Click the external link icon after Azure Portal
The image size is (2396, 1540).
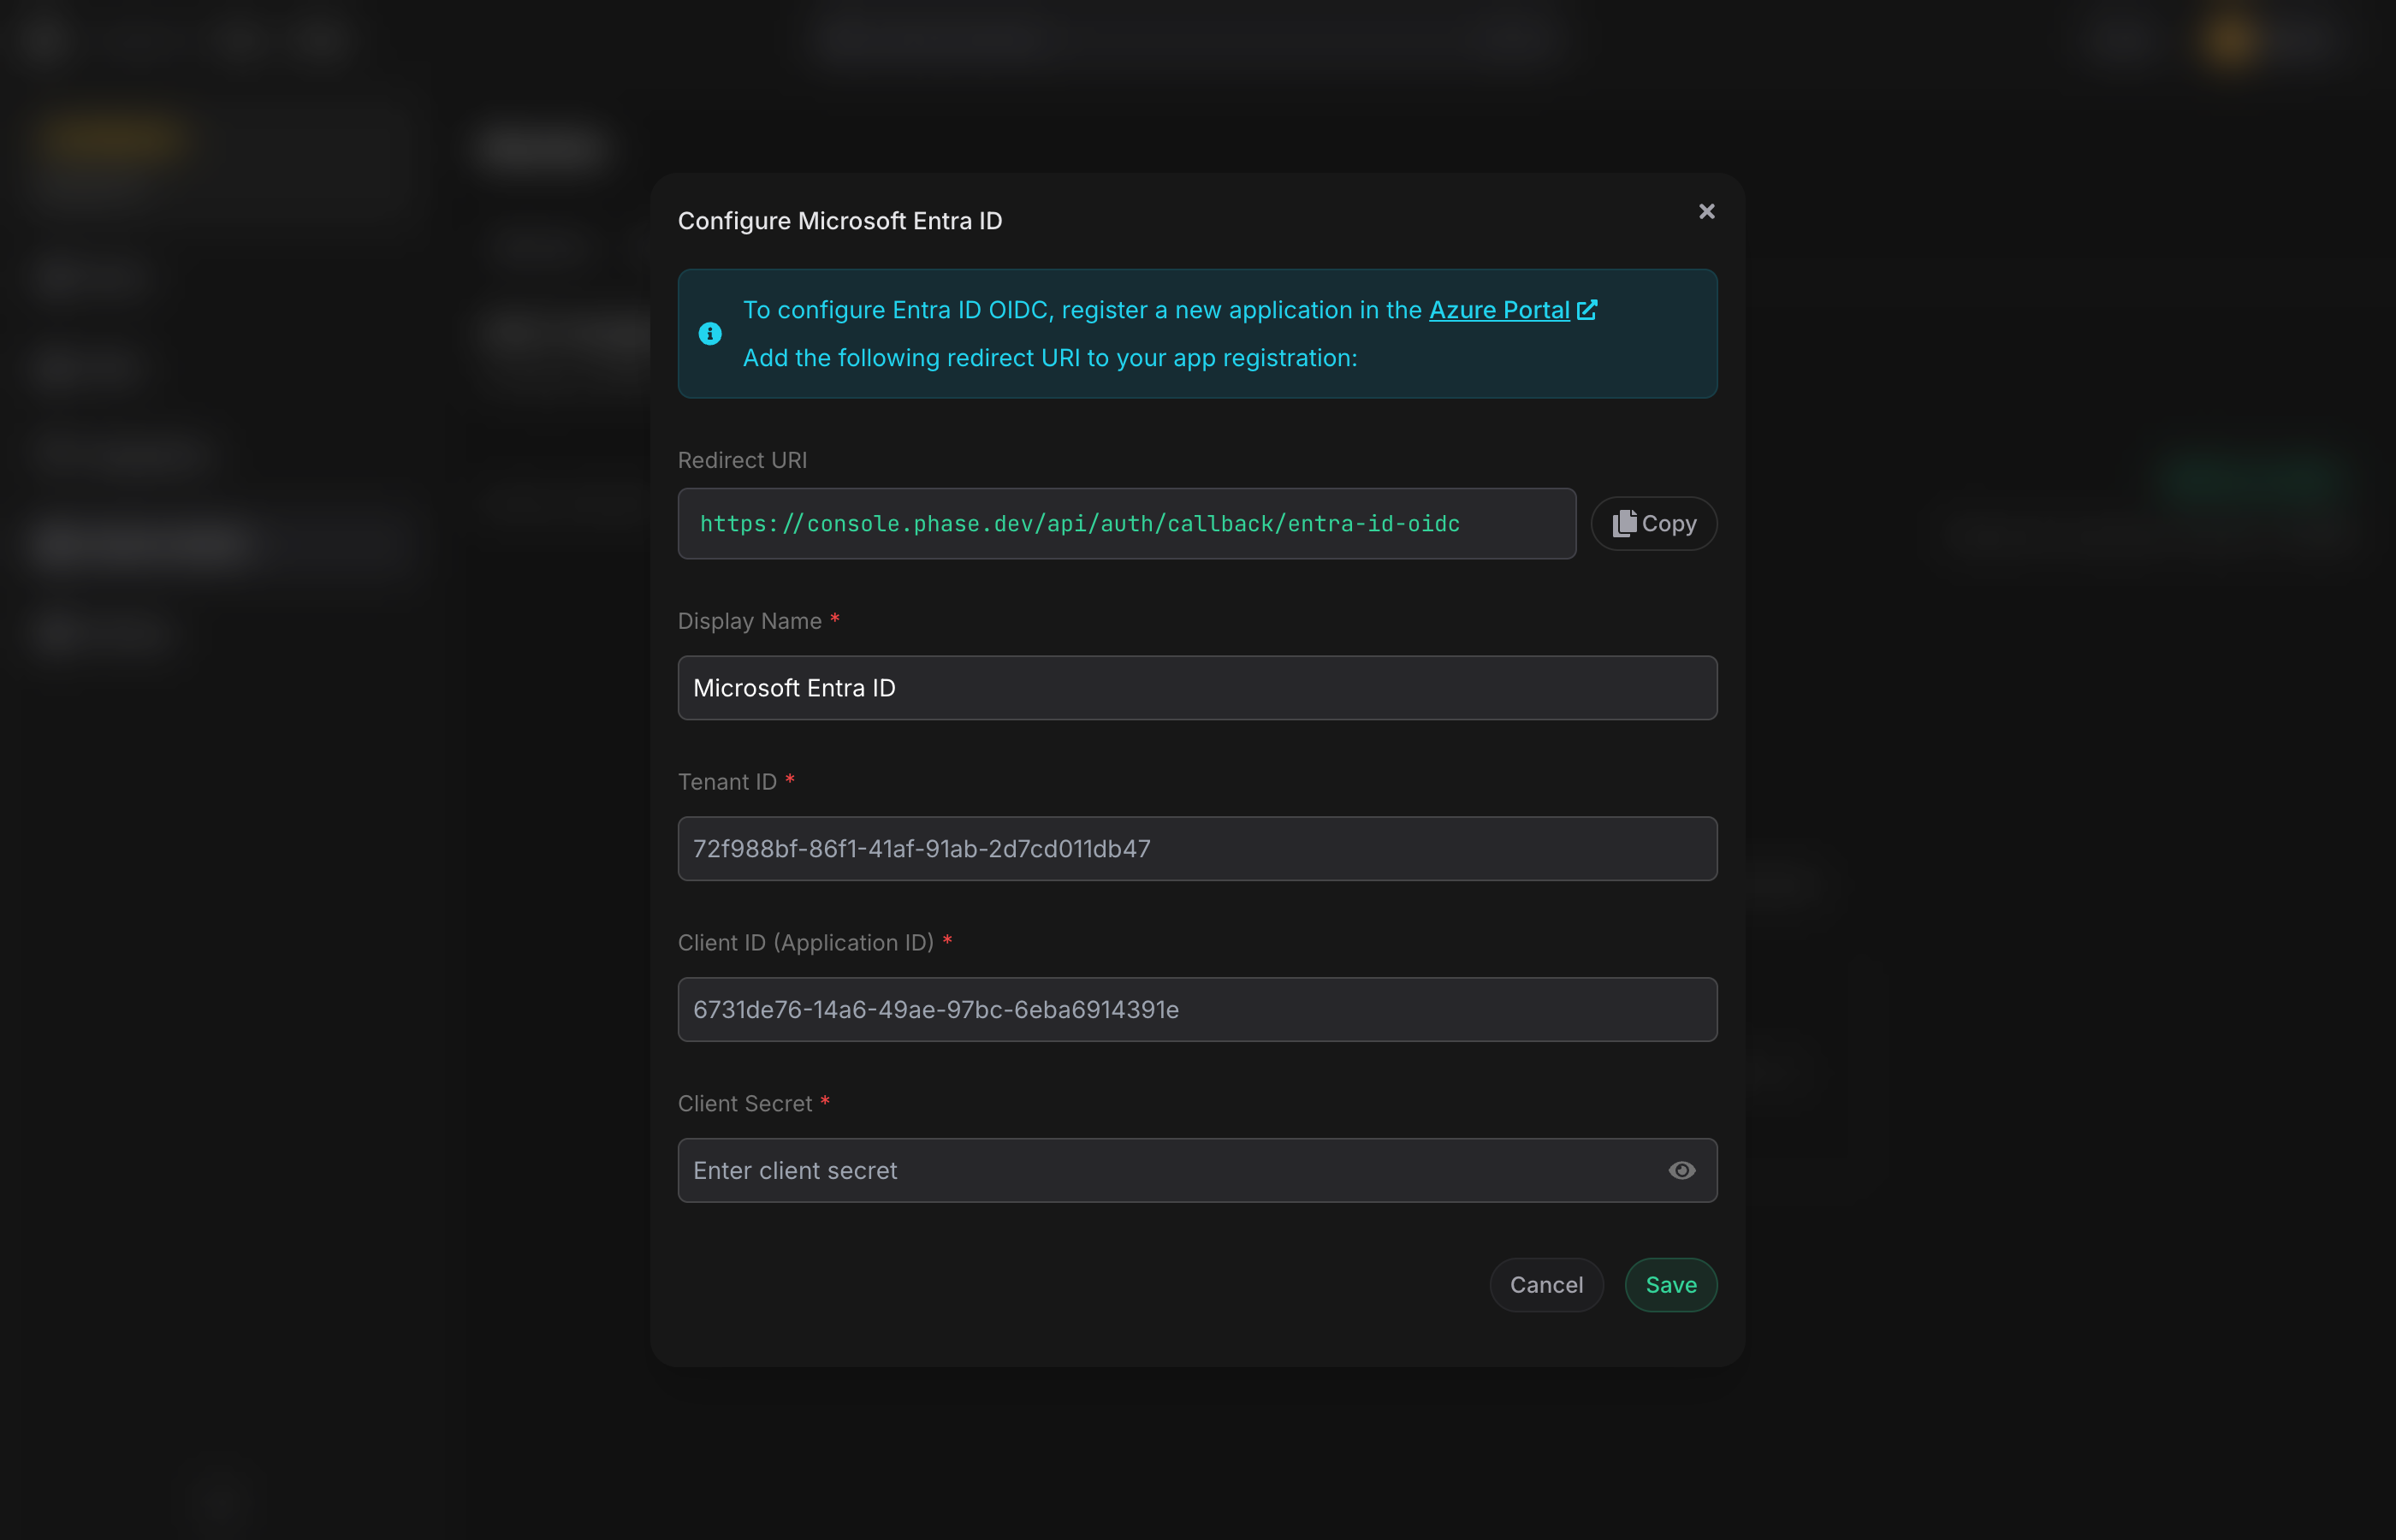(1589, 310)
